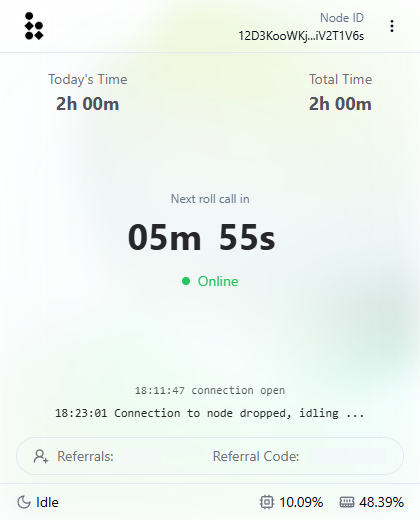Click the Node ID label
420x520 pixels.
pyautogui.click(x=342, y=18)
